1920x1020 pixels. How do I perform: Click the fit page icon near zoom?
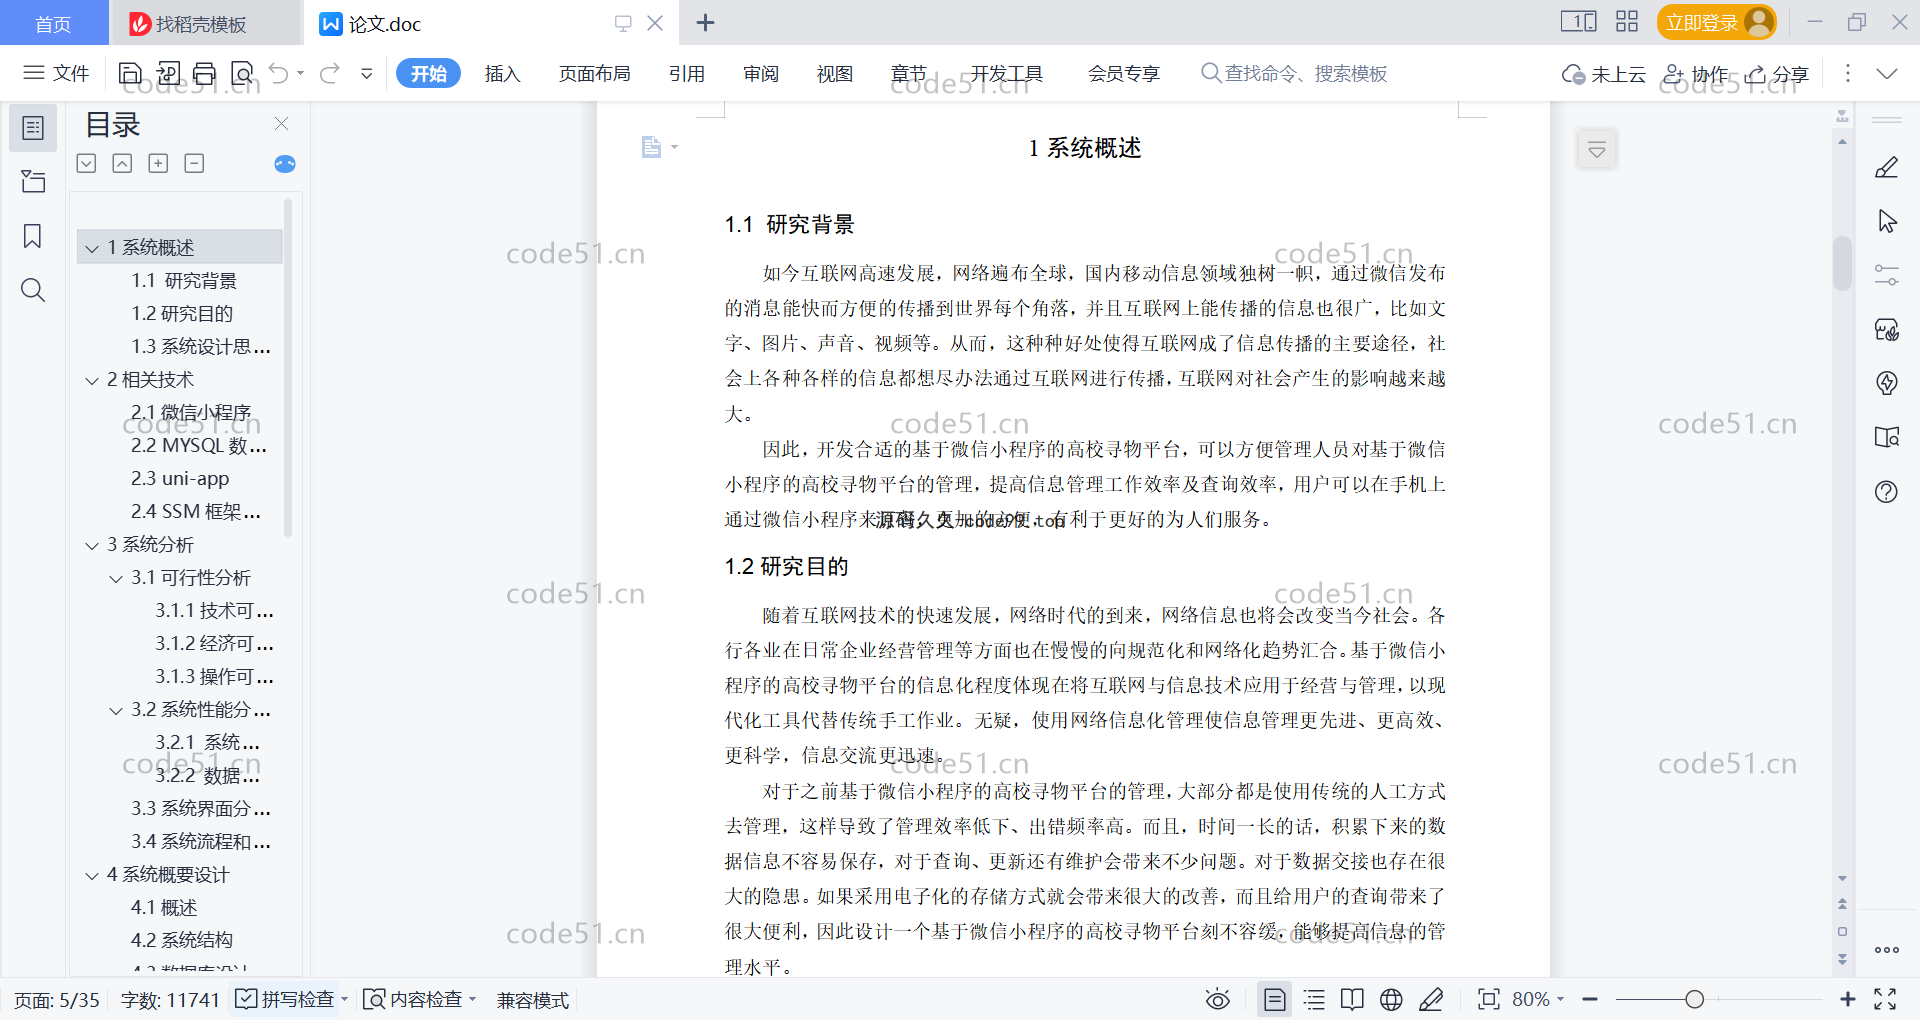[1489, 999]
